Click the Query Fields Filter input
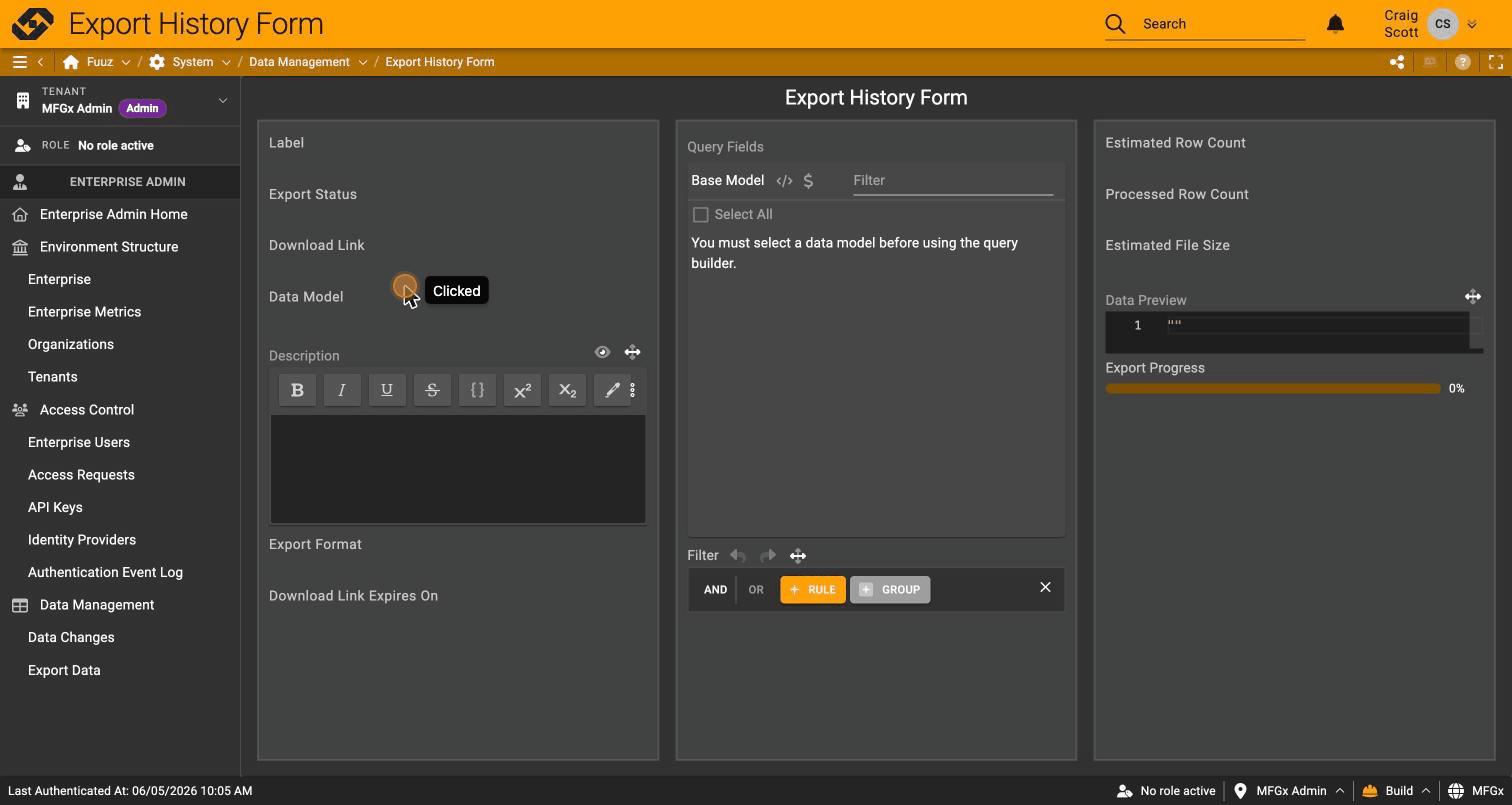Screen dimensions: 1512x805 (x=953, y=181)
